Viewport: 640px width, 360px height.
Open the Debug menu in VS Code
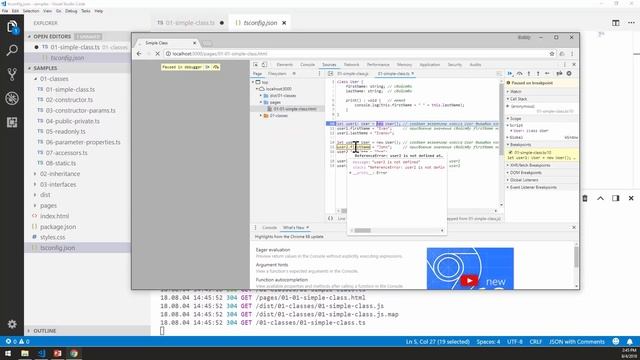pyautogui.click(x=71, y=11)
